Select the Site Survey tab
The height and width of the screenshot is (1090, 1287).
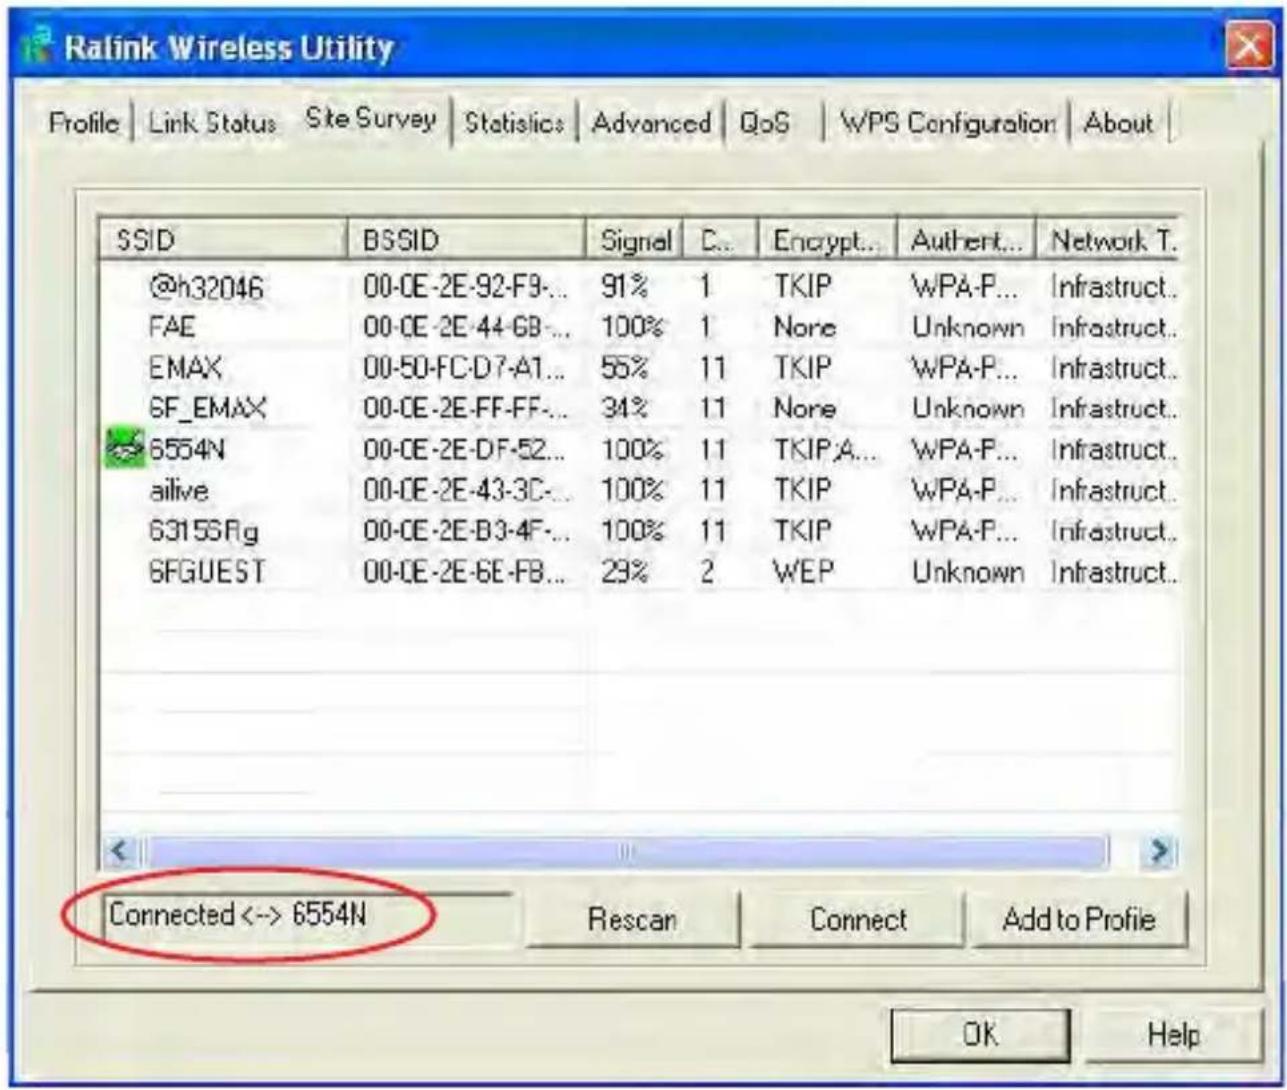click(371, 120)
